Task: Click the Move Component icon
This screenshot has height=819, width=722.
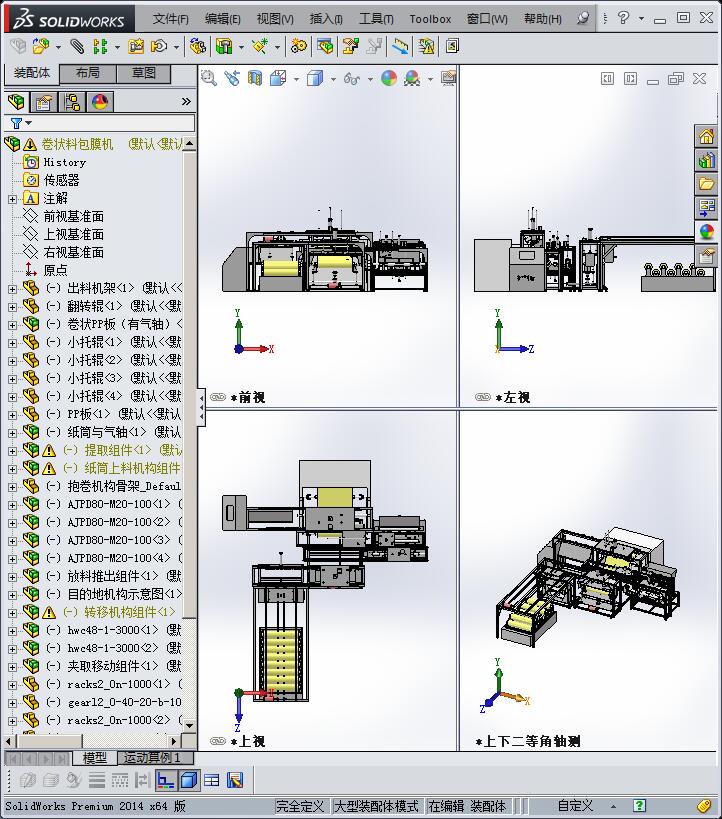Action: (x=159, y=46)
